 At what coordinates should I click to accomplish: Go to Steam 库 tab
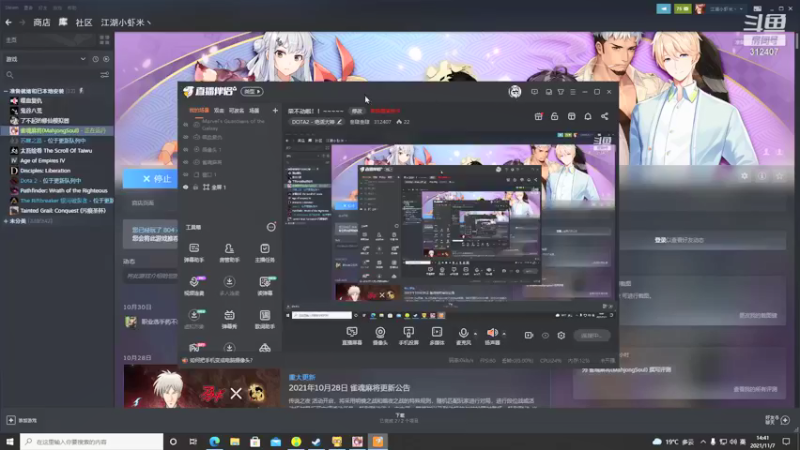[63, 22]
